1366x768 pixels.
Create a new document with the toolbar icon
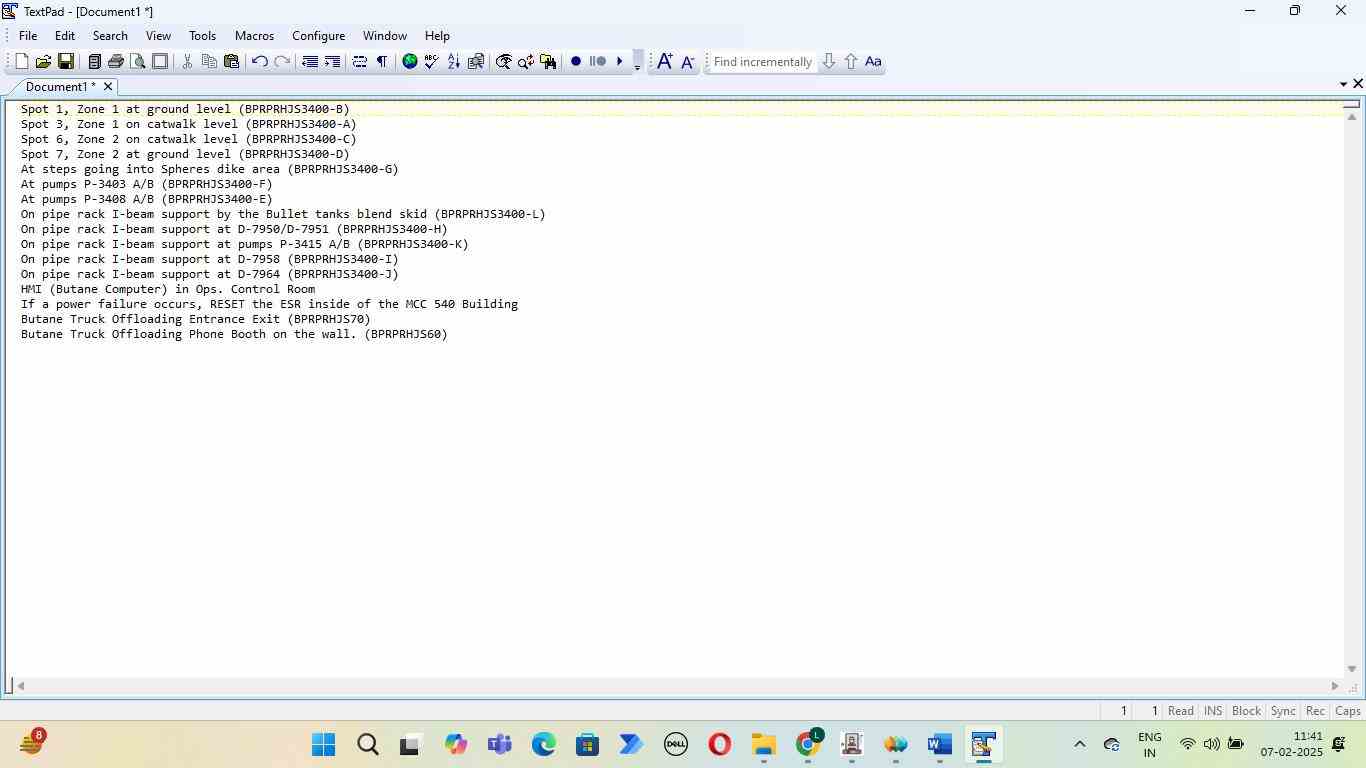(x=21, y=62)
